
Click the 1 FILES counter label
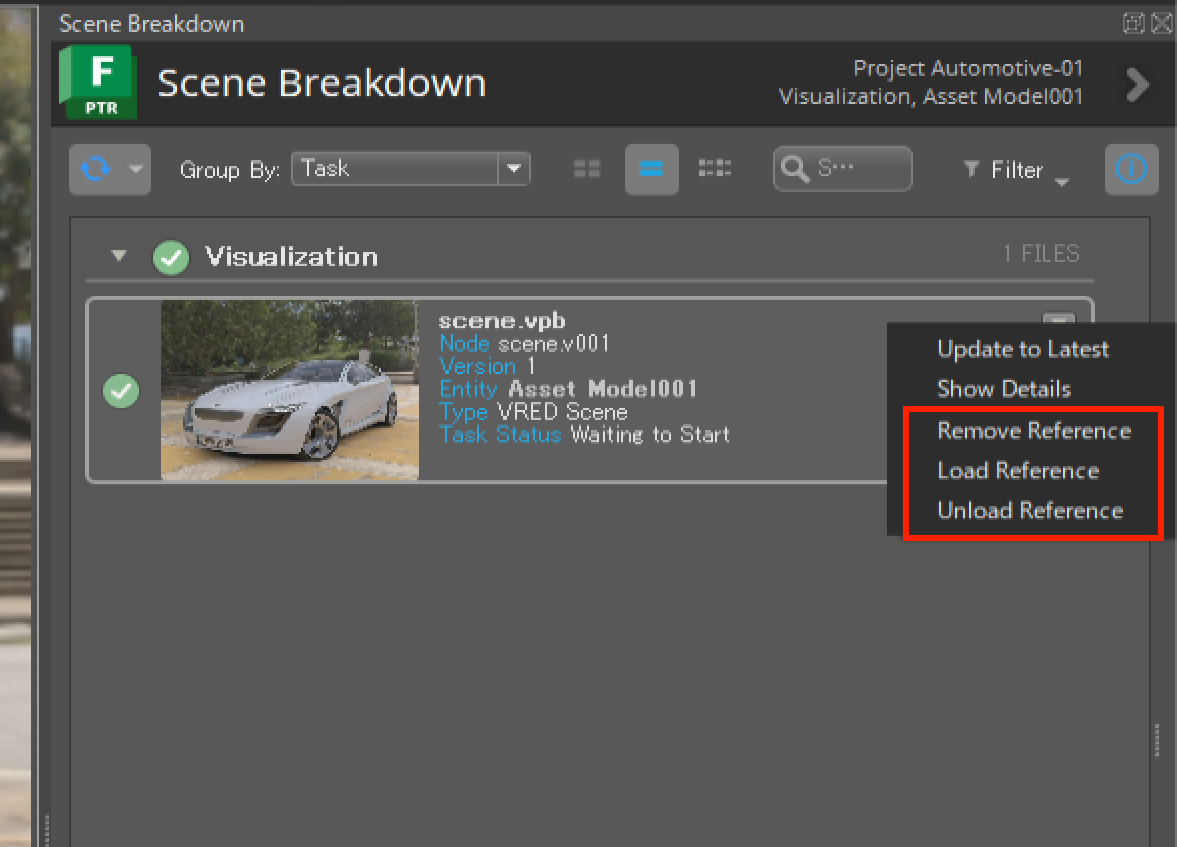click(x=1042, y=254)
